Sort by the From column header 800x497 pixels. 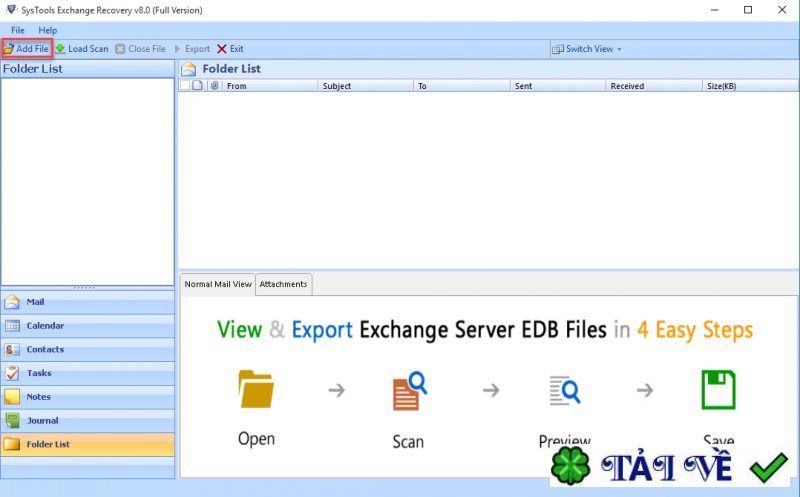[x=270, y=86]
